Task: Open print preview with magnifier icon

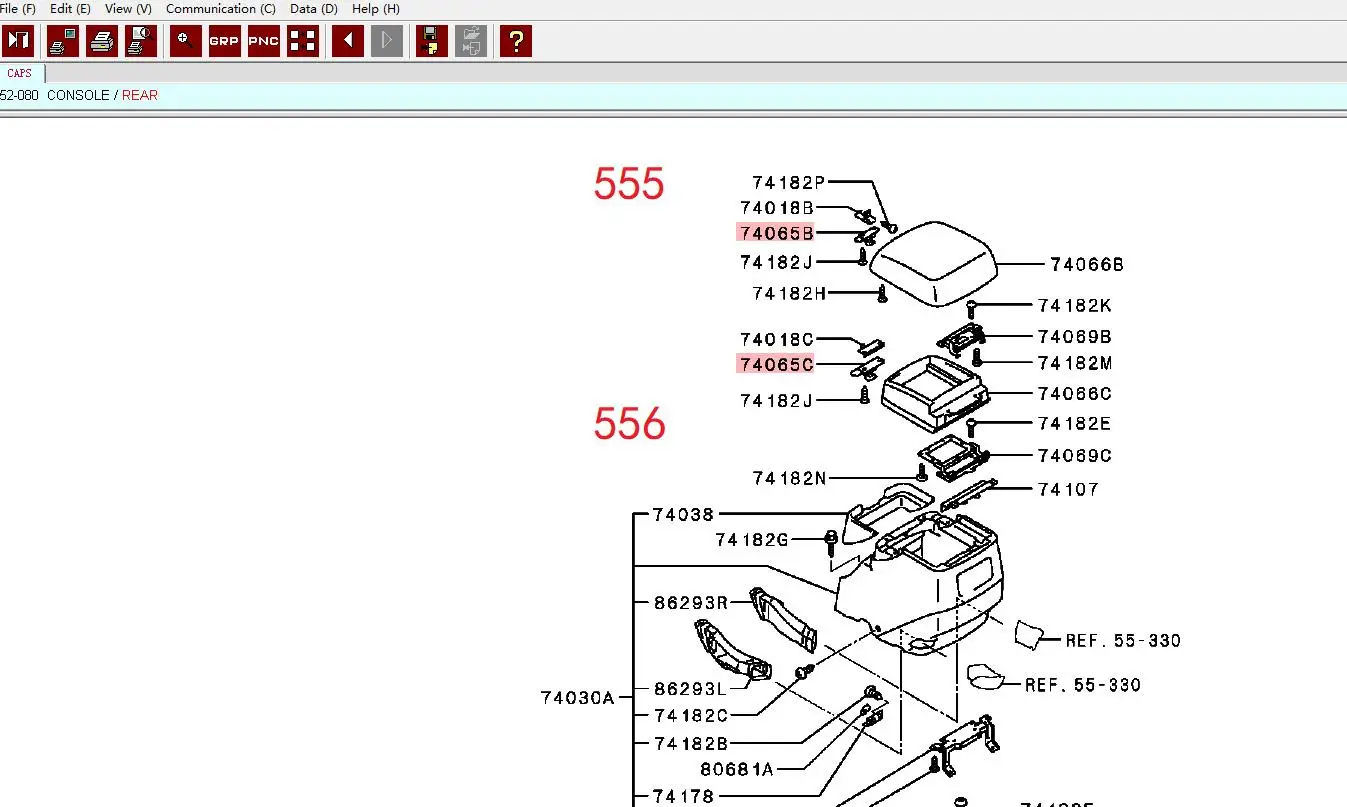Action: 141,41
